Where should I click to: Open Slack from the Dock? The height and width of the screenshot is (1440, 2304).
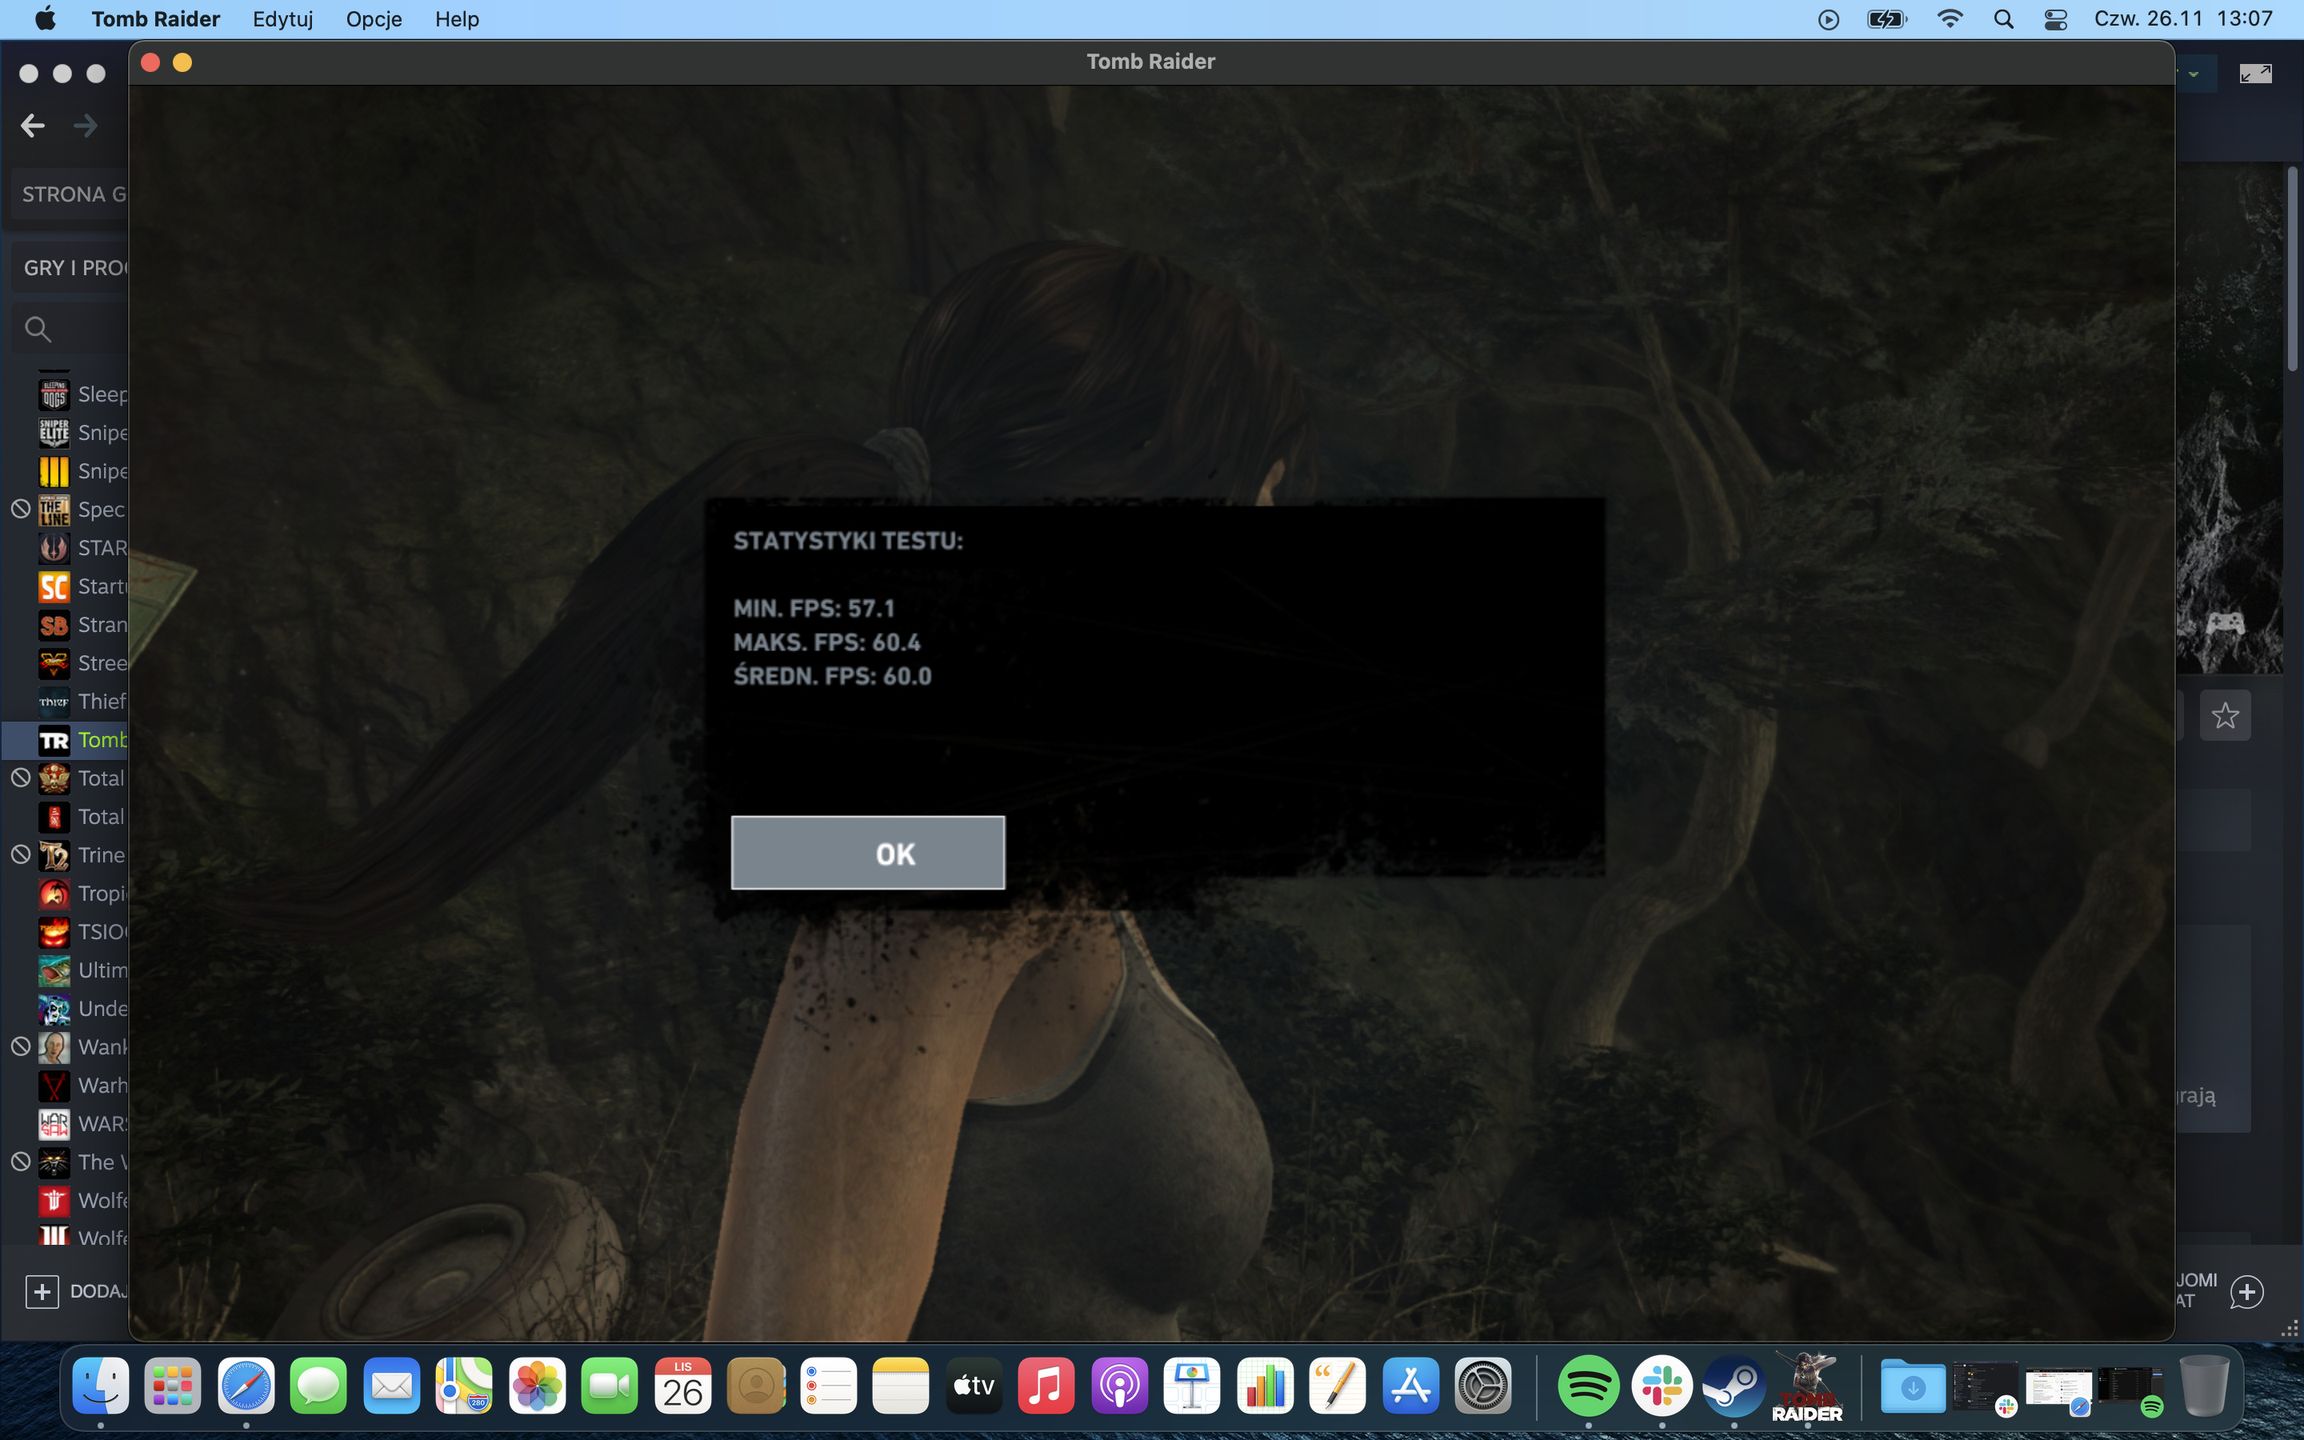(x=1661, y=1386)
